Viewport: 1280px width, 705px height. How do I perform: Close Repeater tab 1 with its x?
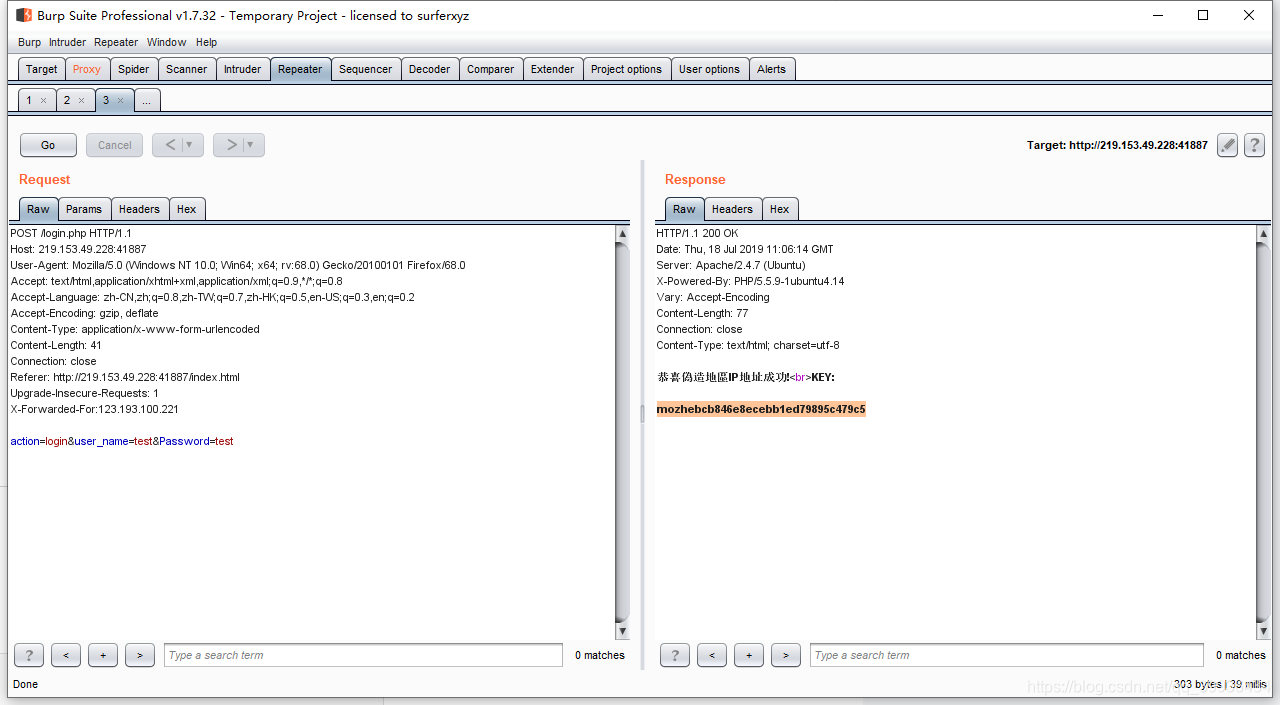[x=43, y=101]
